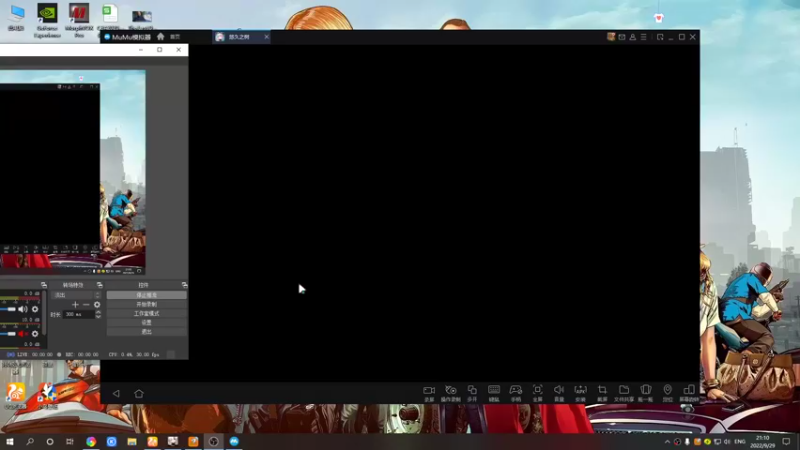Click the fullscreen (全屏) icon in MuMu
800x450 pixels.
pyautogui.click(x=537, y=390)
